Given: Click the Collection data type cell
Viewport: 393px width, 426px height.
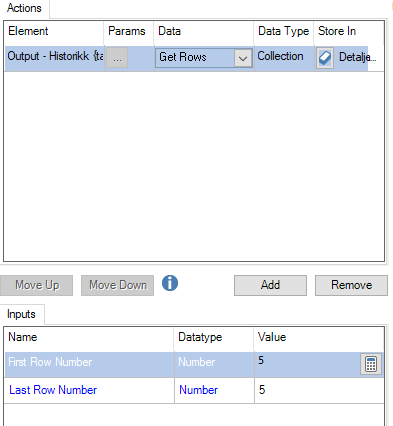Looking at the screenshot, I should pos(283,58).
